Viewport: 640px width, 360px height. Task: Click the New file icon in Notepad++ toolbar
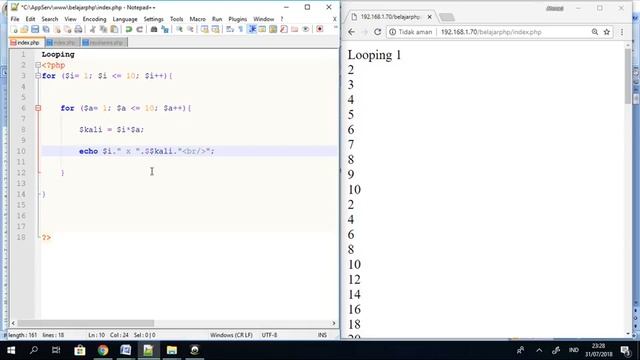pos(14,29)
